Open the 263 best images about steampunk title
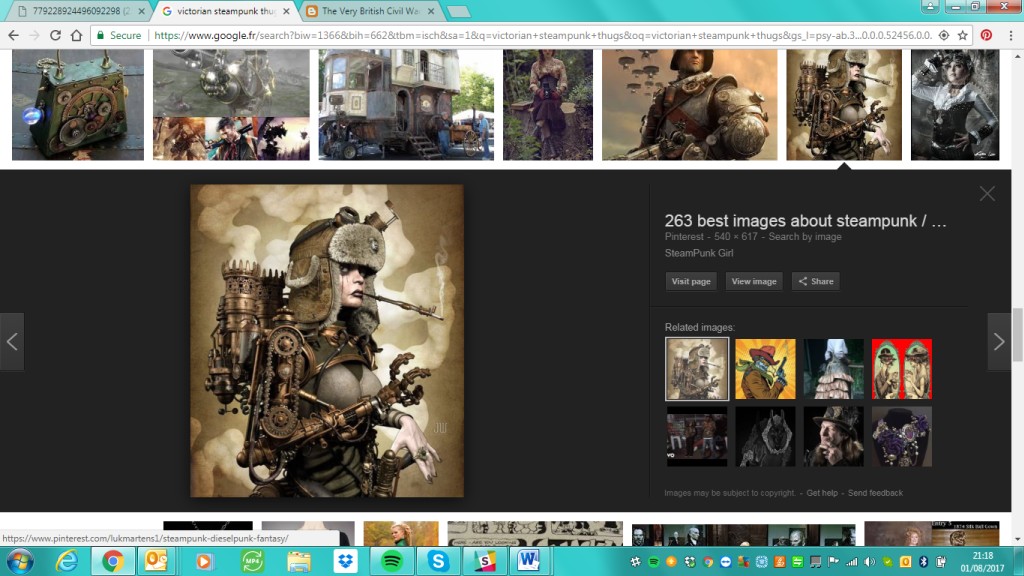1024x576 pixels. pos(805,221)
